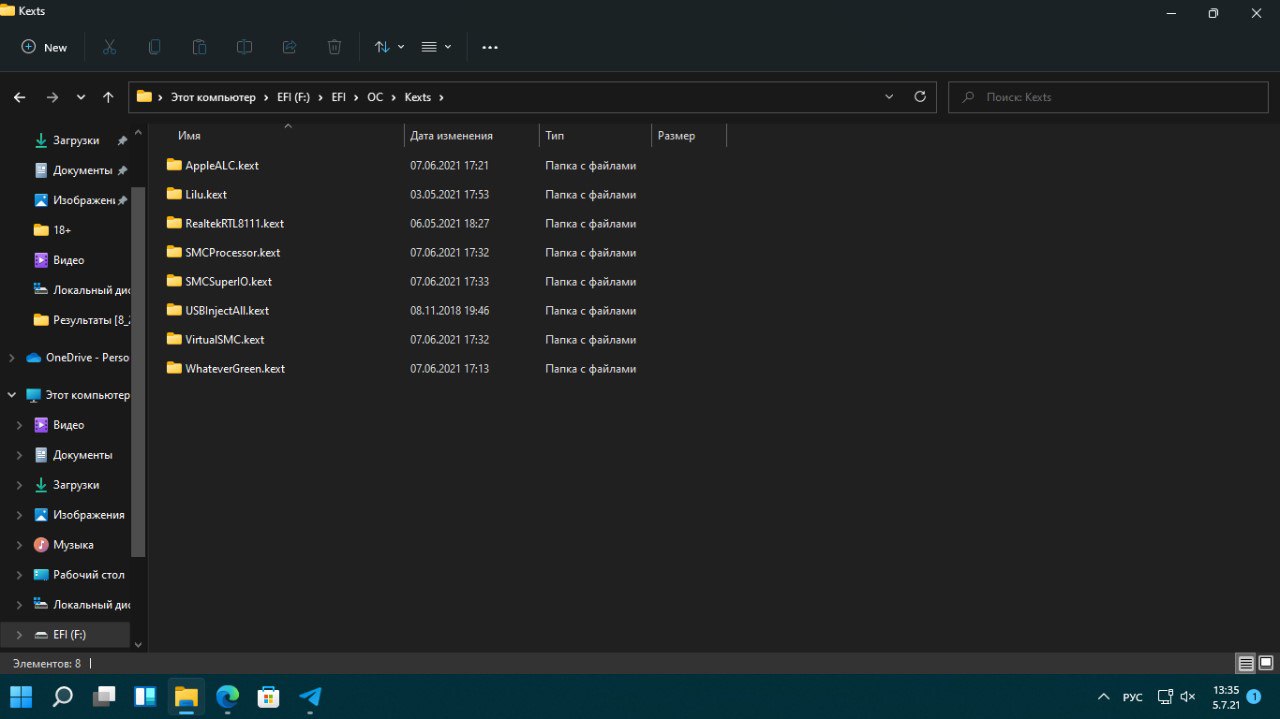Expand Видео under Этот компьютер
1280x719 pixels.
click(18, 425)
